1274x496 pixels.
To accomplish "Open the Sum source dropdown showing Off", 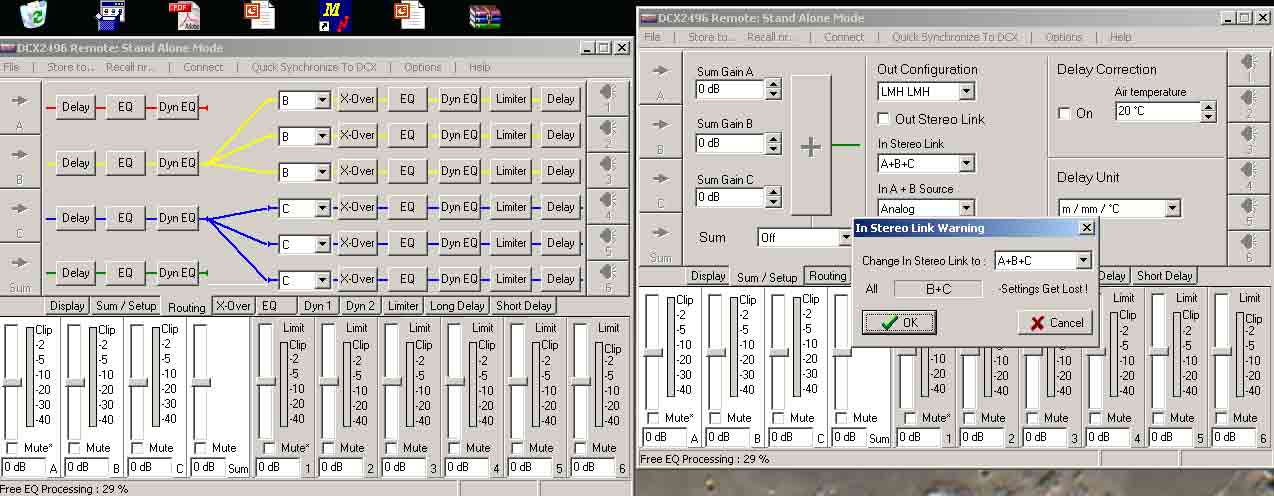I will [x=845, y=238].
